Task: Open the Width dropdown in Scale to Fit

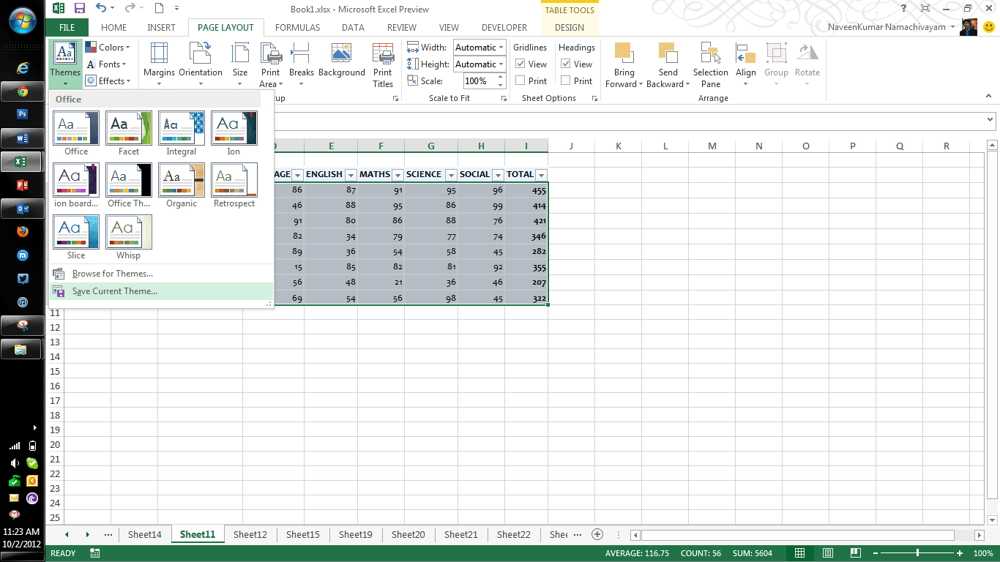Action: point(501,47)
